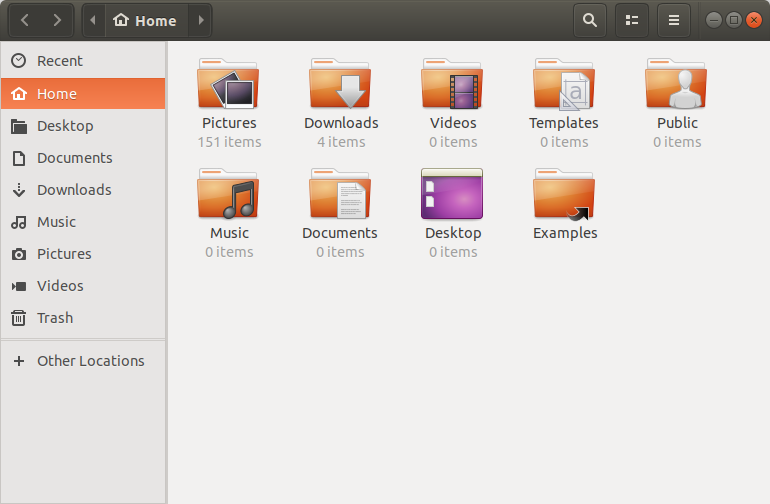Open Trash in the sidebar
The image size is (770, 504).
click(x=83, y=318)
